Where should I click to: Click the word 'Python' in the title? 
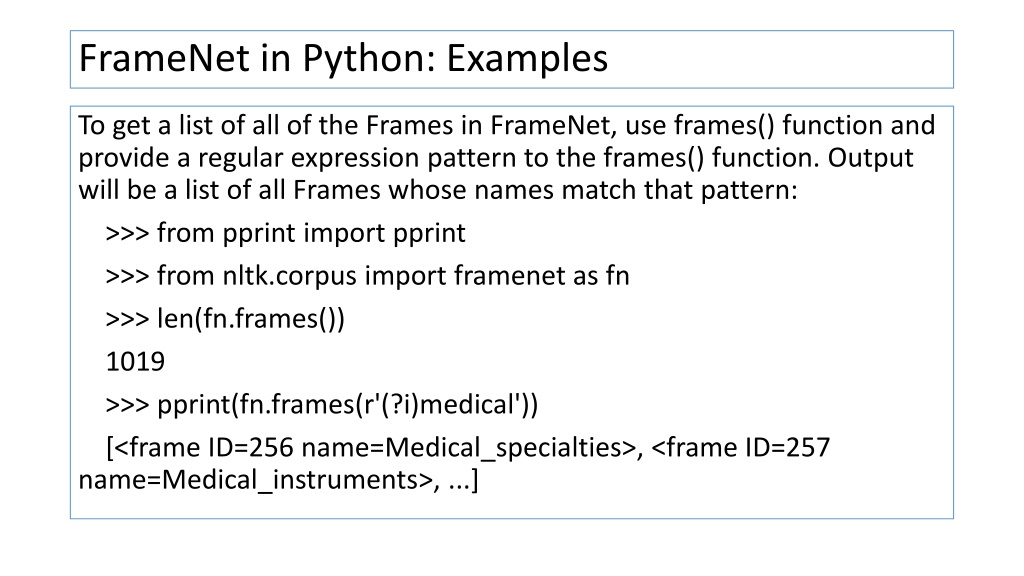[369, 59]
